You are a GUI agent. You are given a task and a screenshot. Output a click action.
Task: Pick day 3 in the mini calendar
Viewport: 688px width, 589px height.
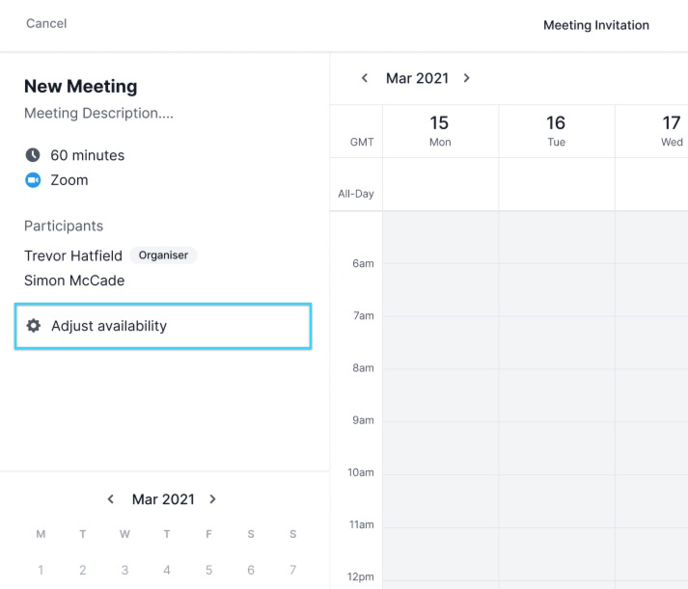coord(125,570)
